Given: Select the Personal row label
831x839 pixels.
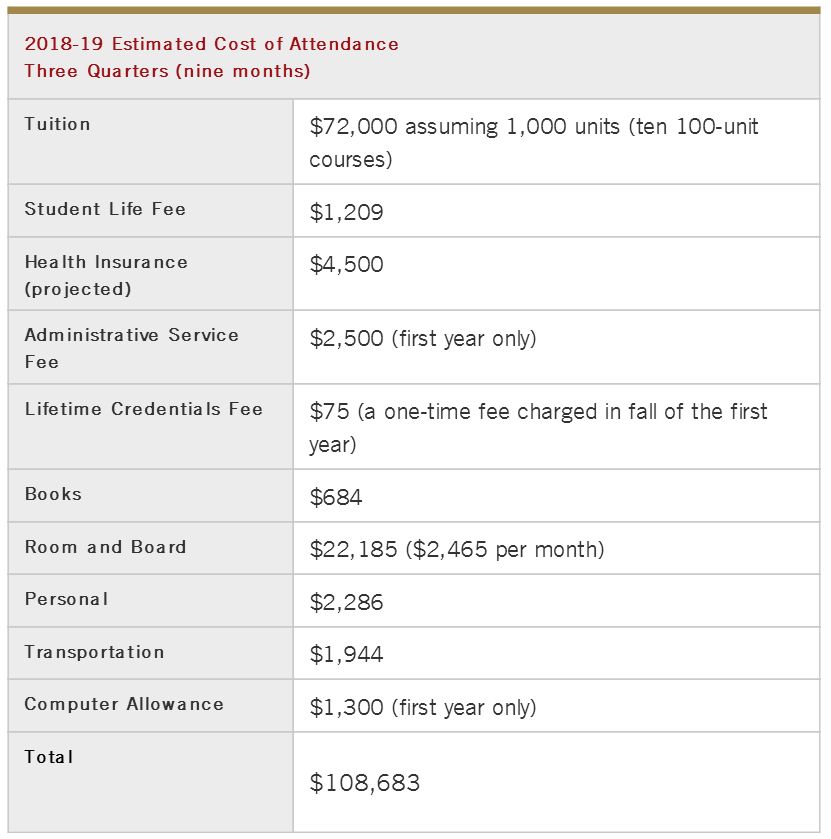Looking at the screenshot, I should (66, 599).
